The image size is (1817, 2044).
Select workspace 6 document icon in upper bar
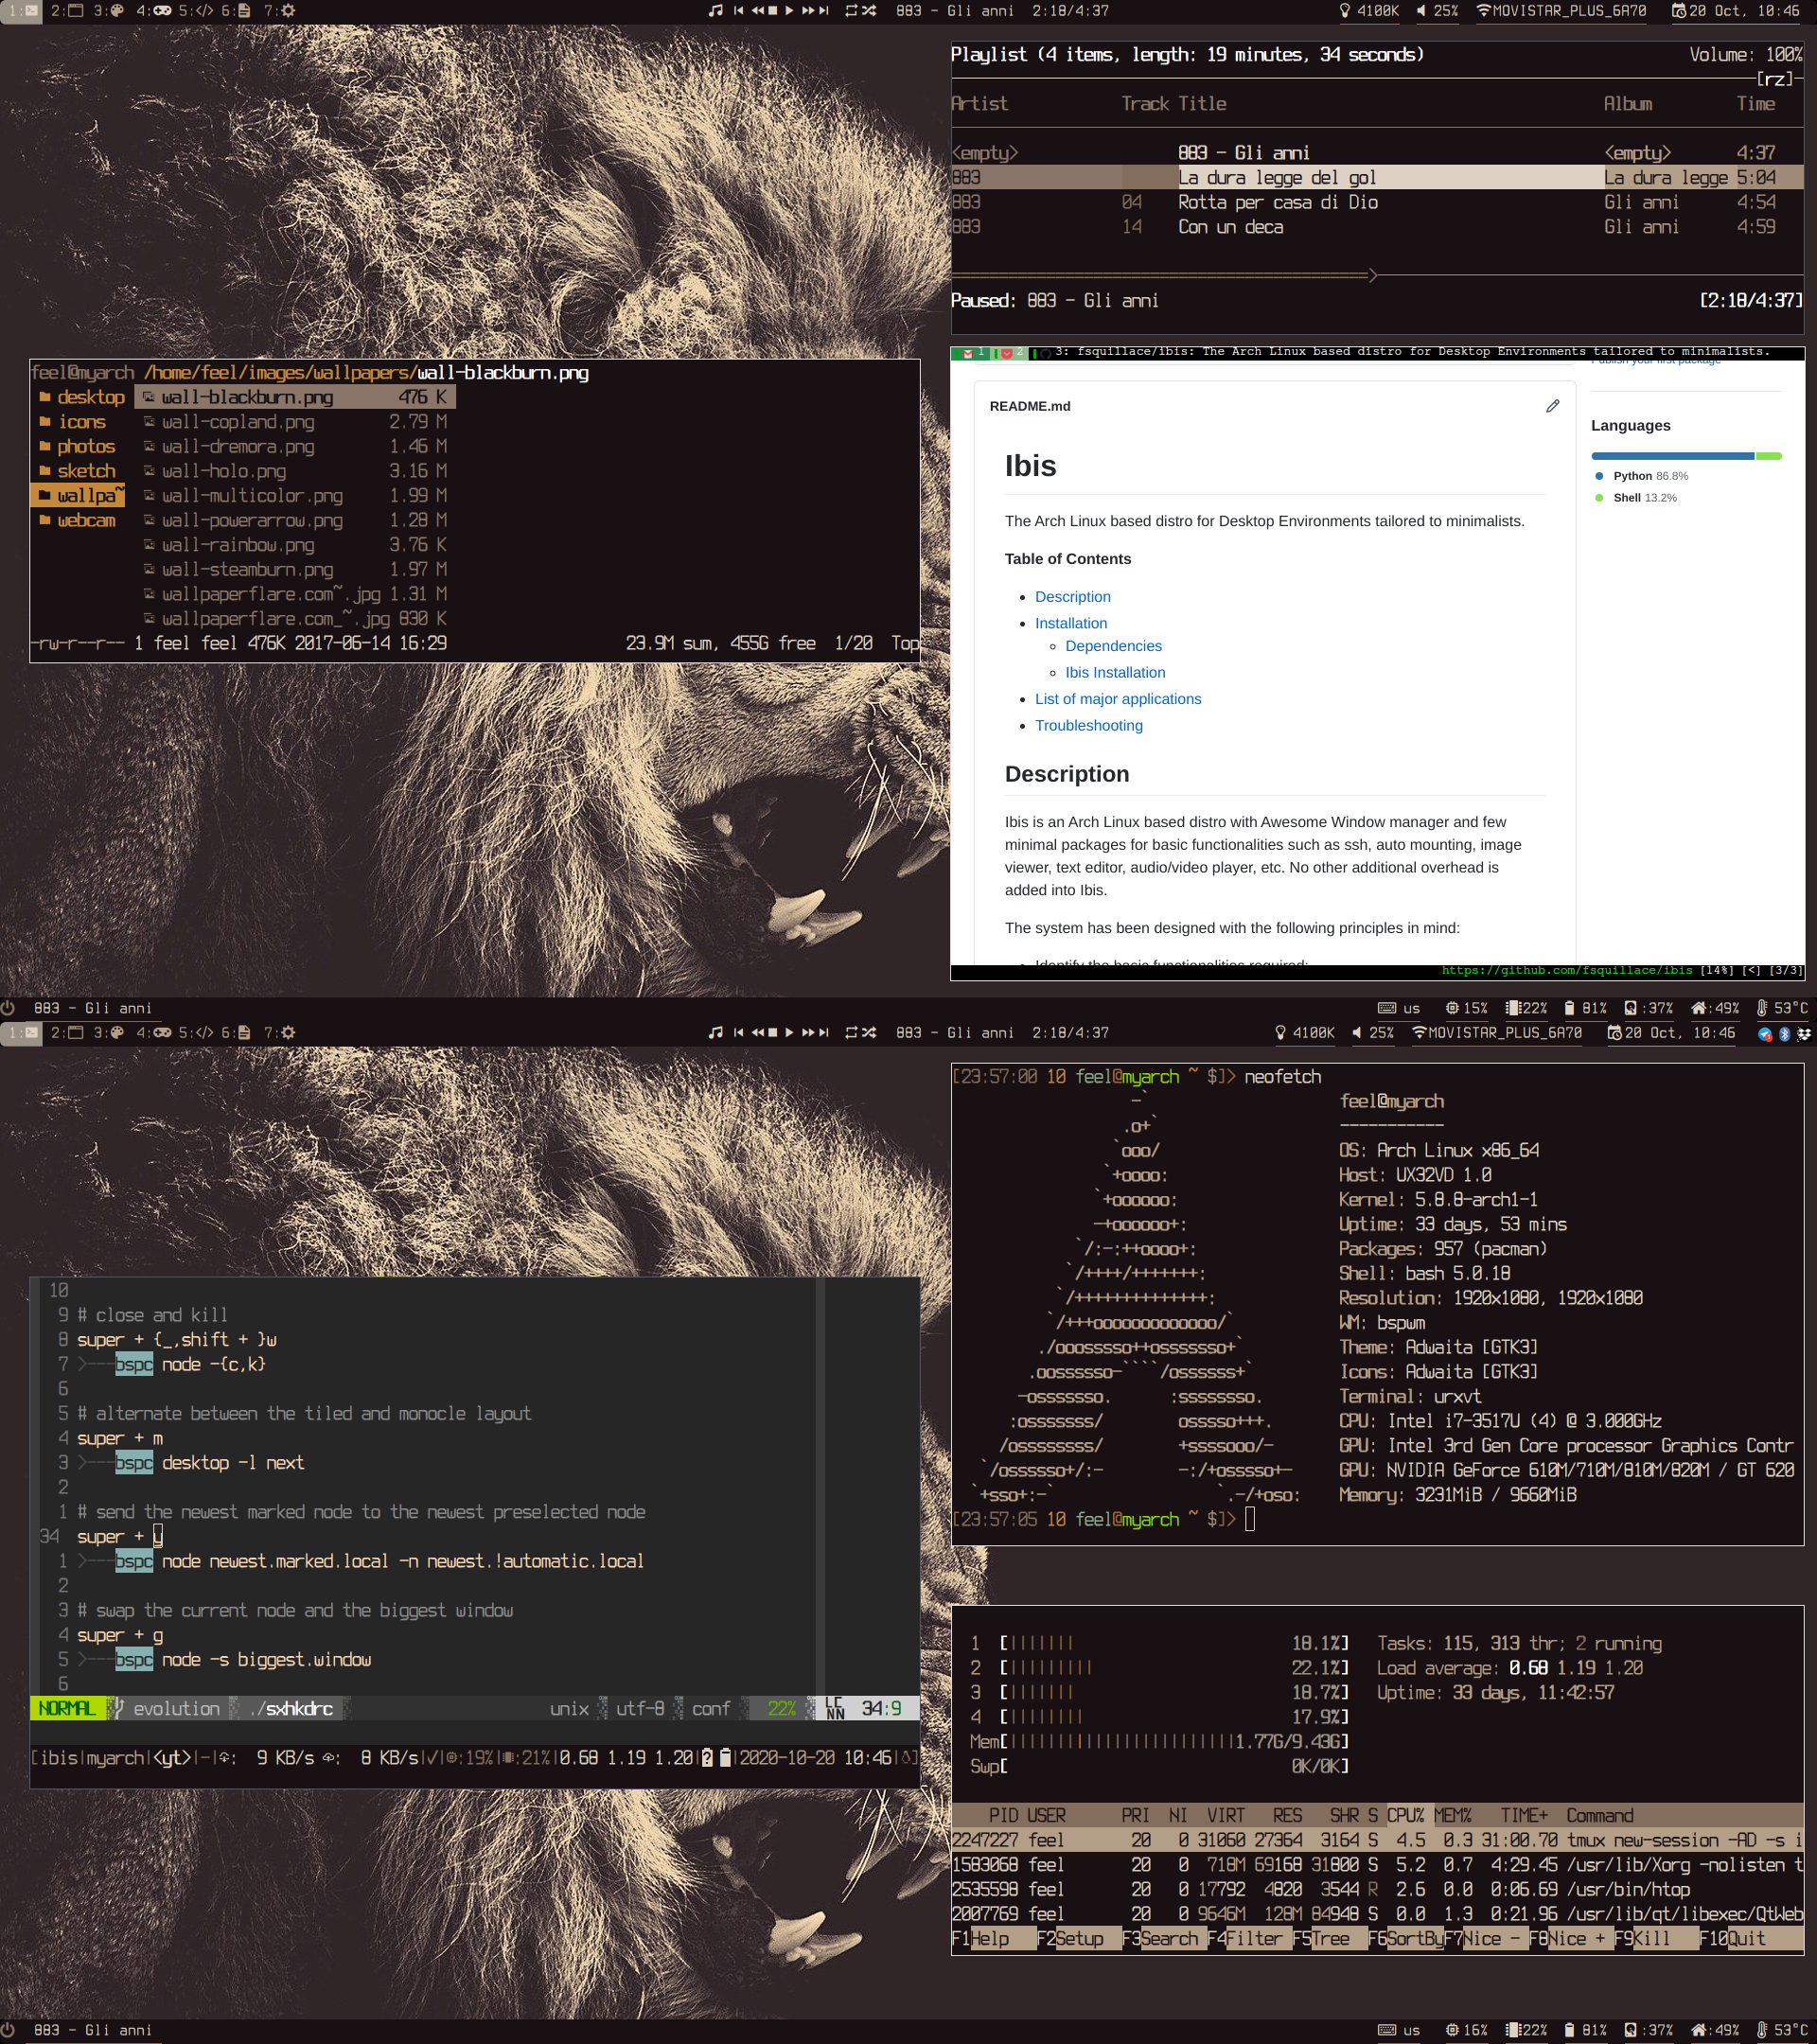tap(236, 11)
